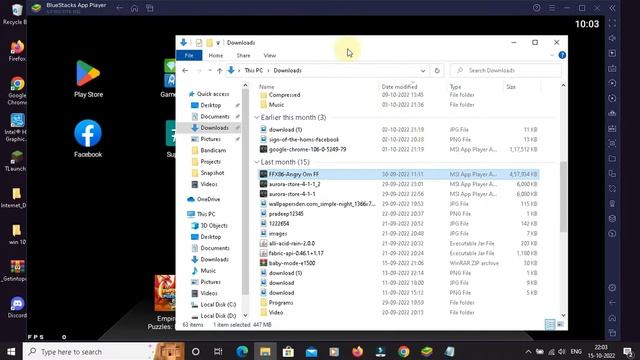Open Mail app from taskbar
The width and height of the screenshot is (640, 360).
tap(311, 351)
